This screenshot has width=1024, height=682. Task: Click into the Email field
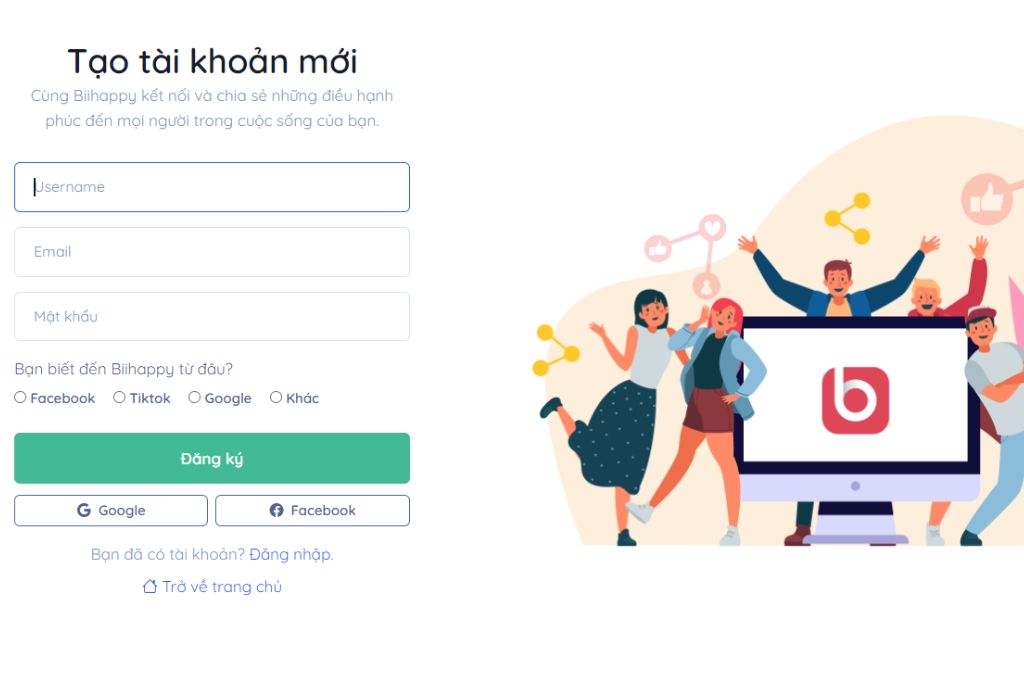click(212, 252)
